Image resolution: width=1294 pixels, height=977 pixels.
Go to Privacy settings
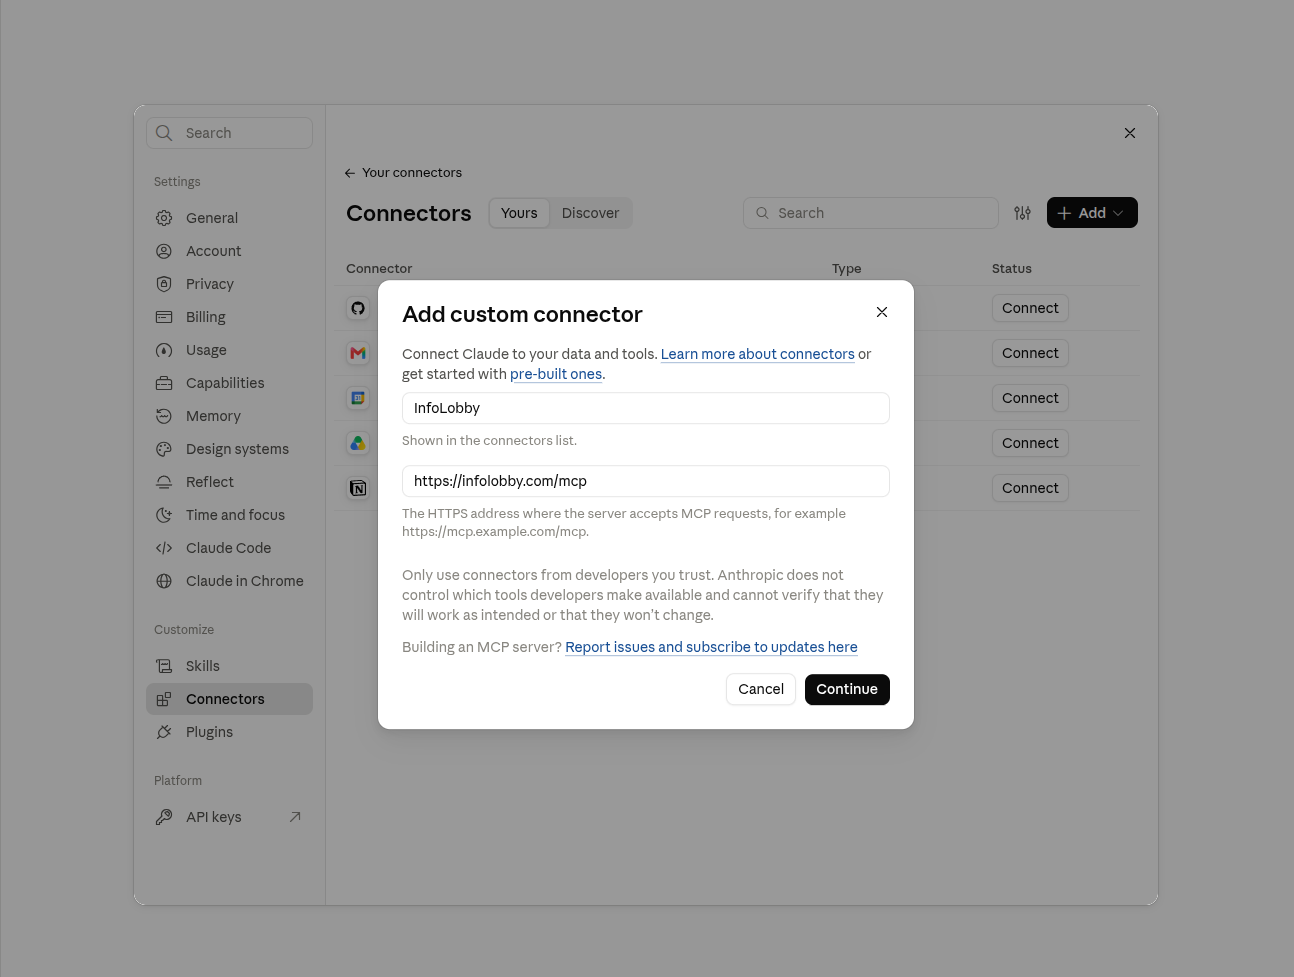click(229, 284)
